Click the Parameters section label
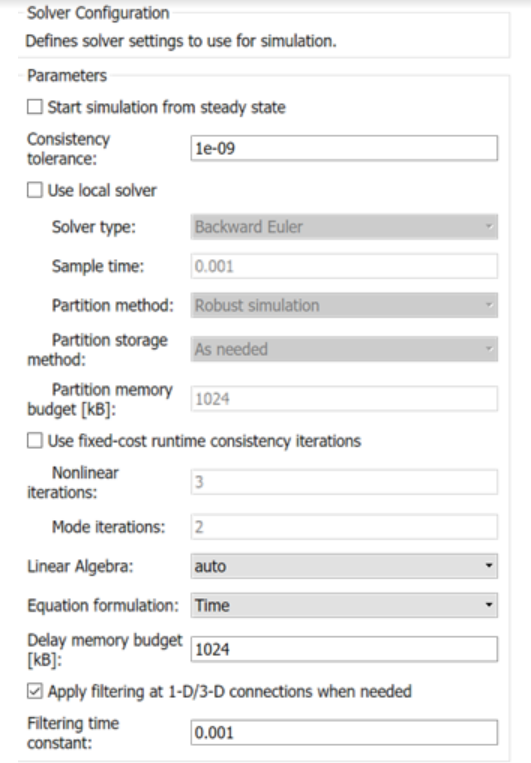Screen dimensions: 531x763 pyautogui.click(x=67, y=76)
